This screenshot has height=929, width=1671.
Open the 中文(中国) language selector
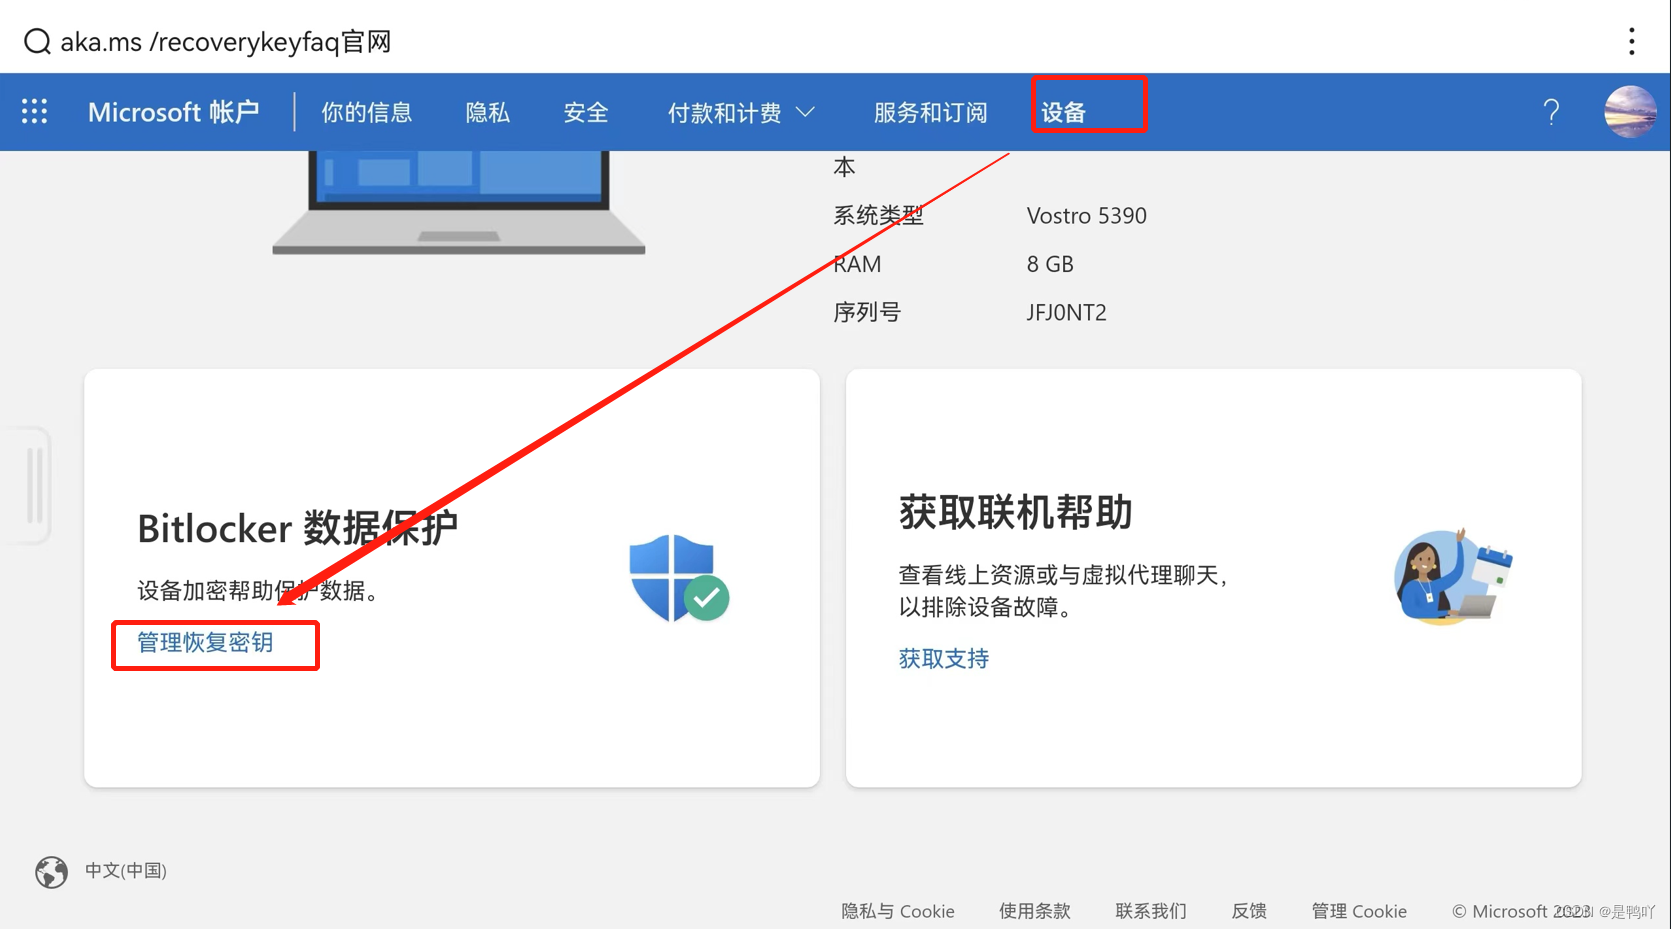tap(125, 871)
